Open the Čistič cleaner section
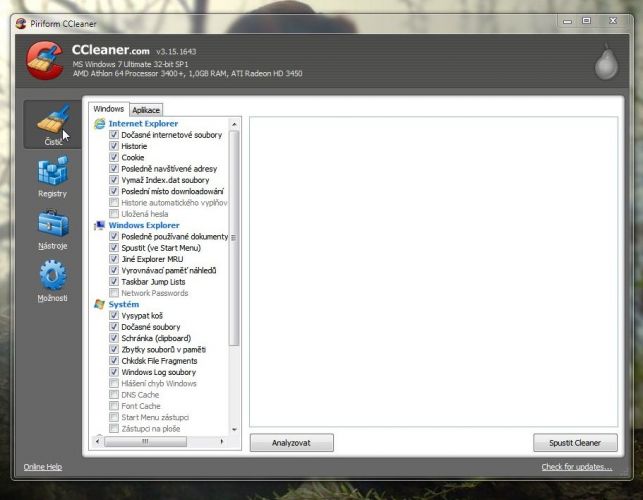643x500 pixels. coord(52,125)
